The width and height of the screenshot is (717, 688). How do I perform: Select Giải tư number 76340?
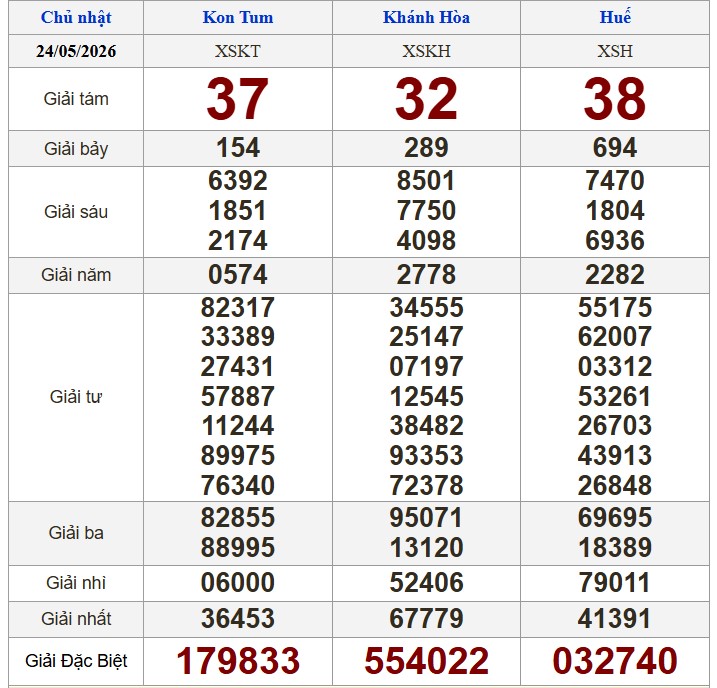pos(238,485)
